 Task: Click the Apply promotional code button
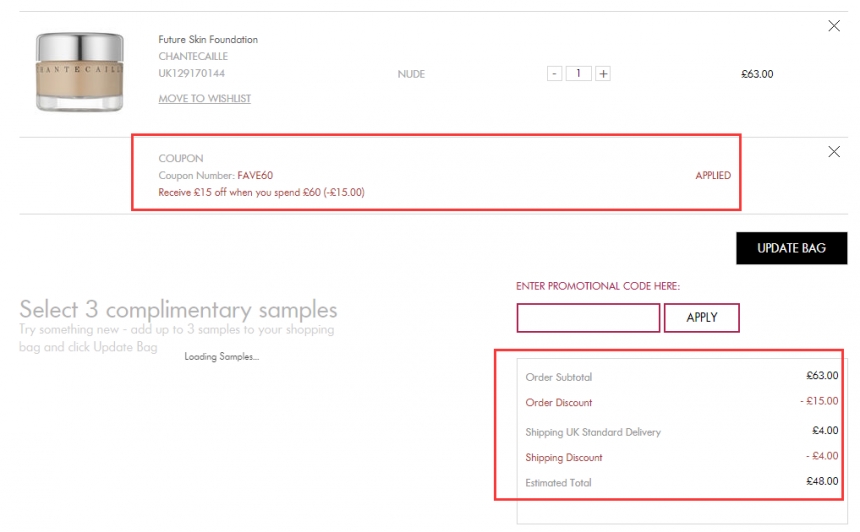701,318
